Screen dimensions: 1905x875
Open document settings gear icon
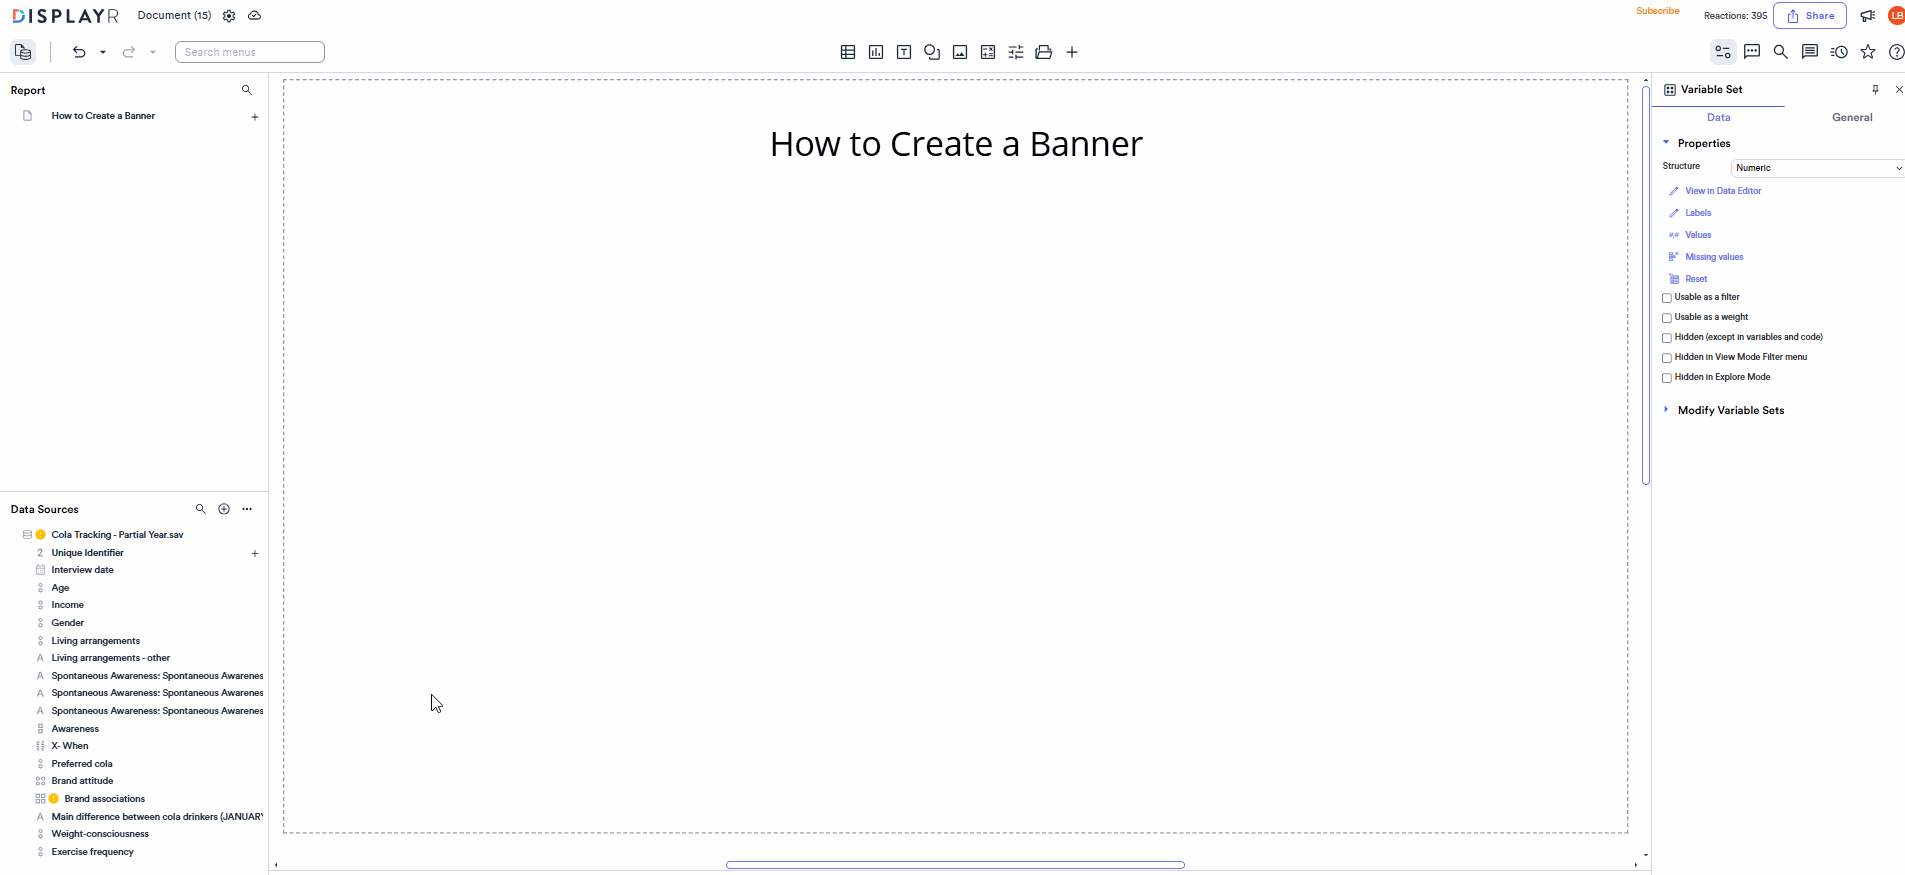coord(229,16)
